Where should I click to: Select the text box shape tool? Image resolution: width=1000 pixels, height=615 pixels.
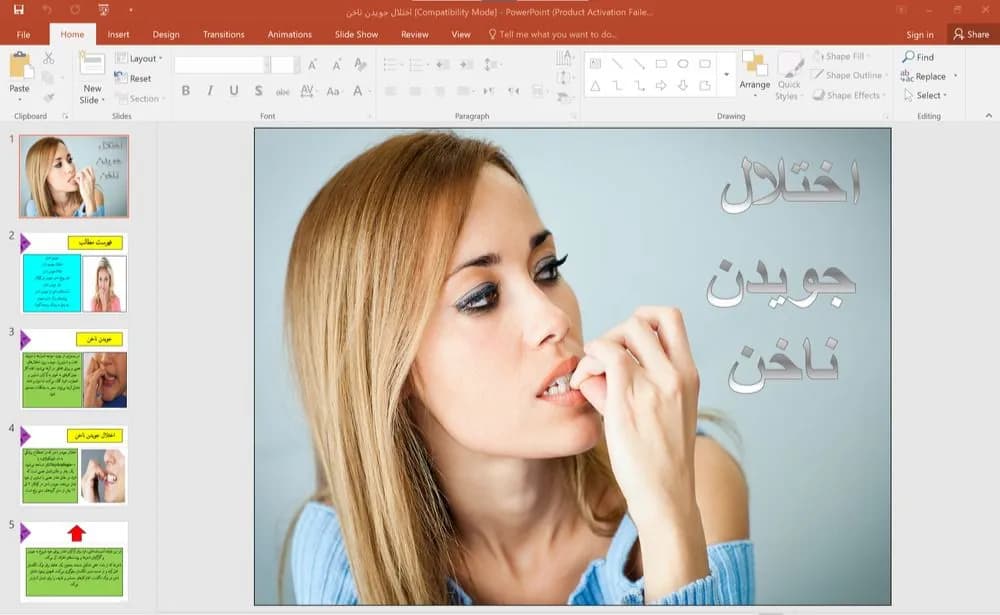click(595, 64)
